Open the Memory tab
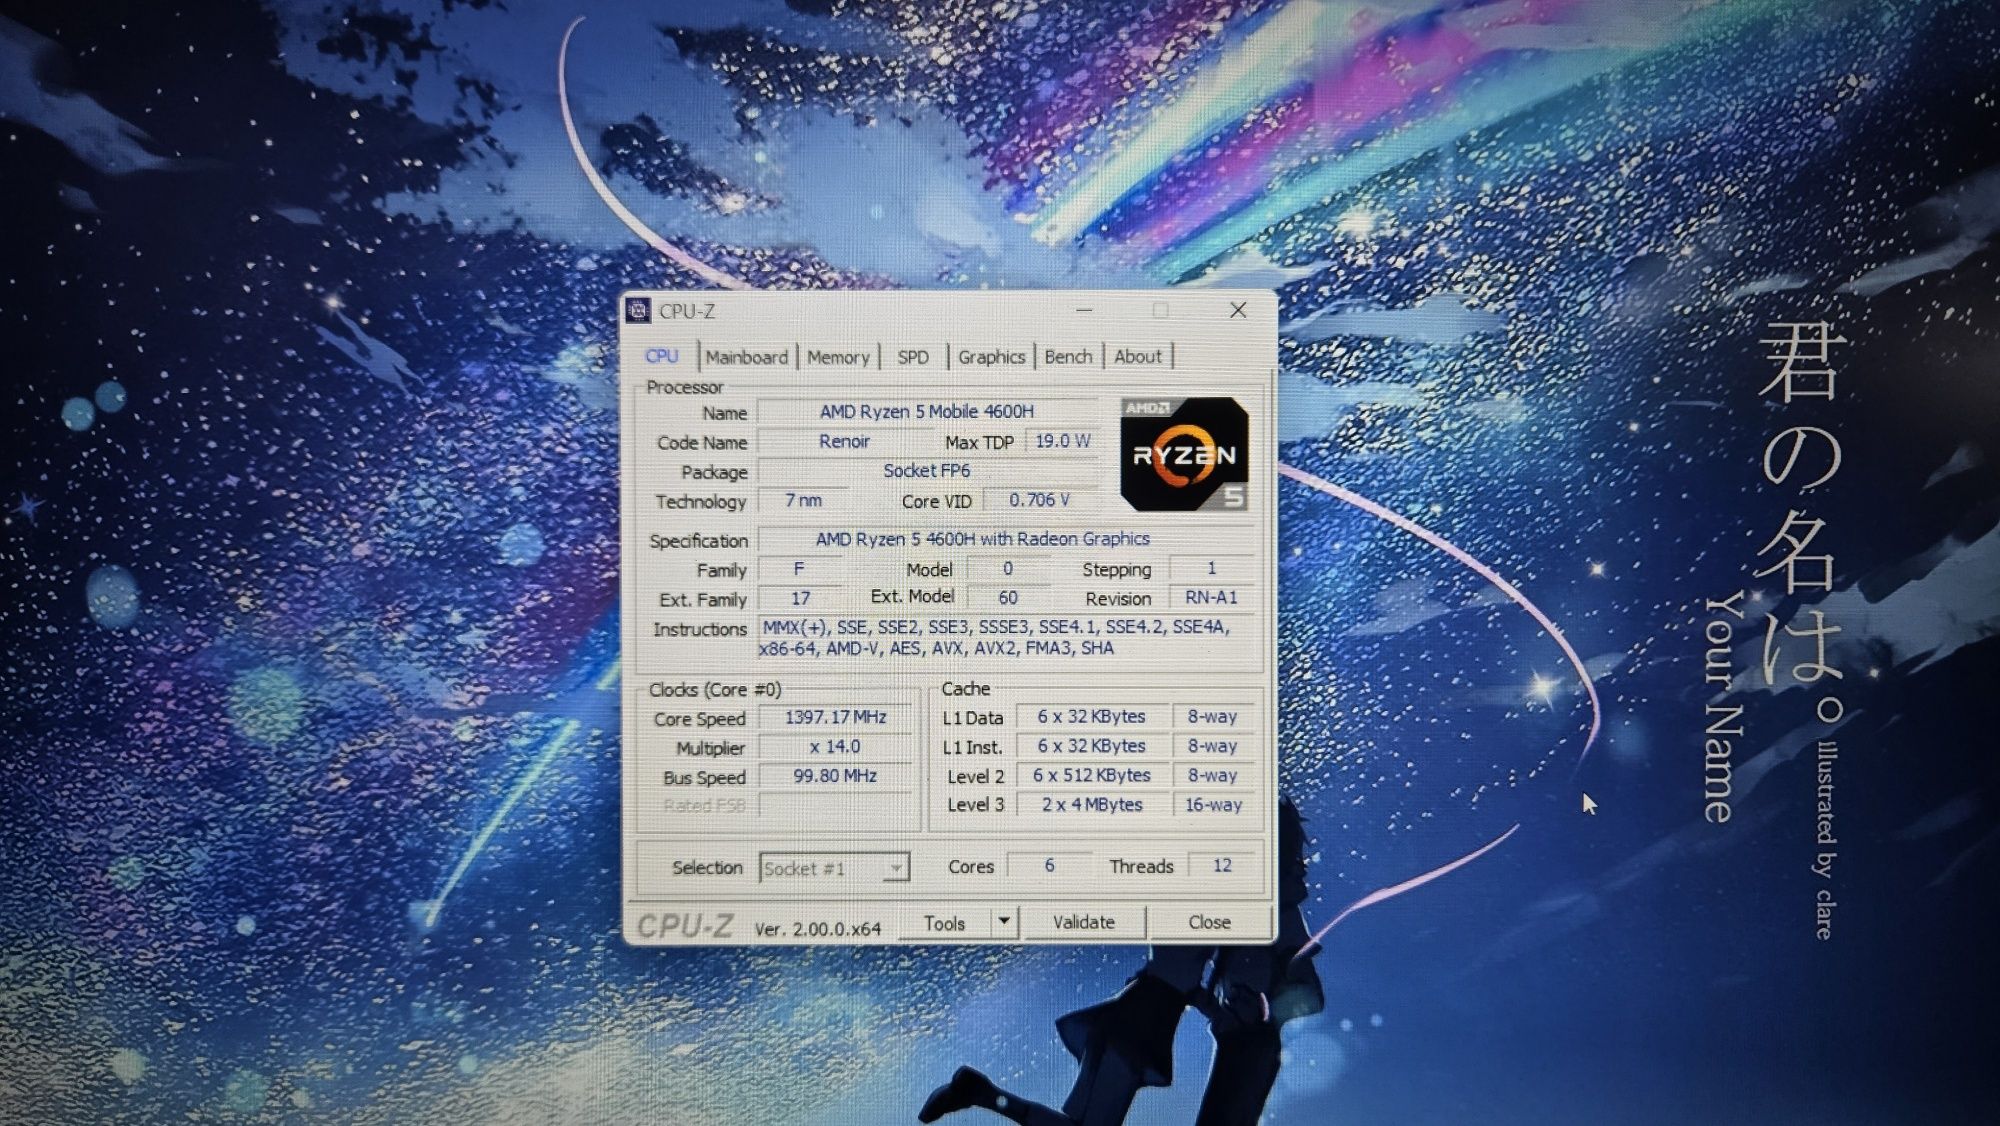The height and width of the screenshot is (1126, 2000). [838, 357]
